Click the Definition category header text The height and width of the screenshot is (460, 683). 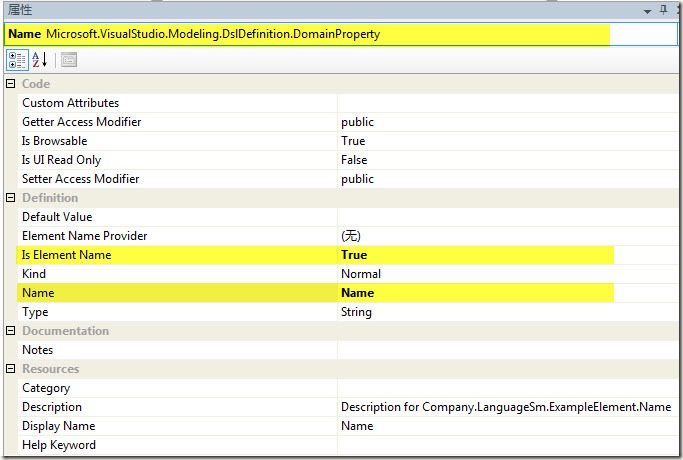(50, 198)
